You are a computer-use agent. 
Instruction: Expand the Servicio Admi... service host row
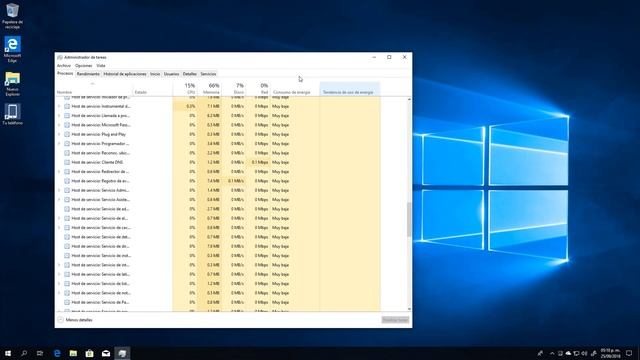59,190
